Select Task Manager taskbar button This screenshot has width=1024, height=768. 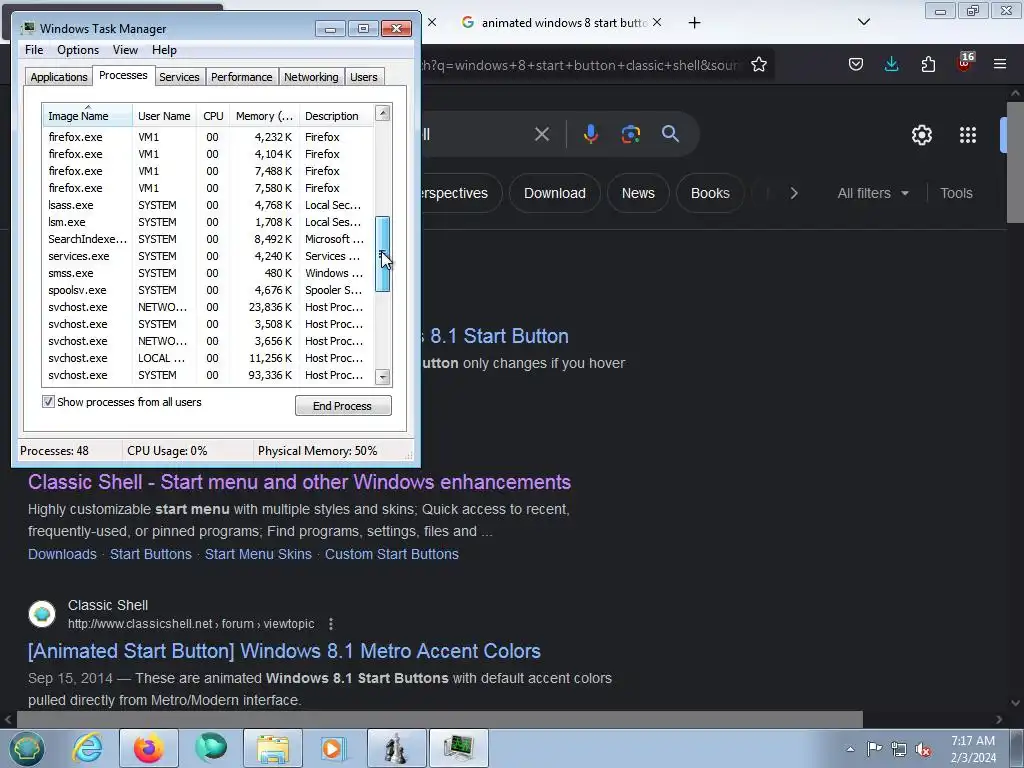(458, 748)
